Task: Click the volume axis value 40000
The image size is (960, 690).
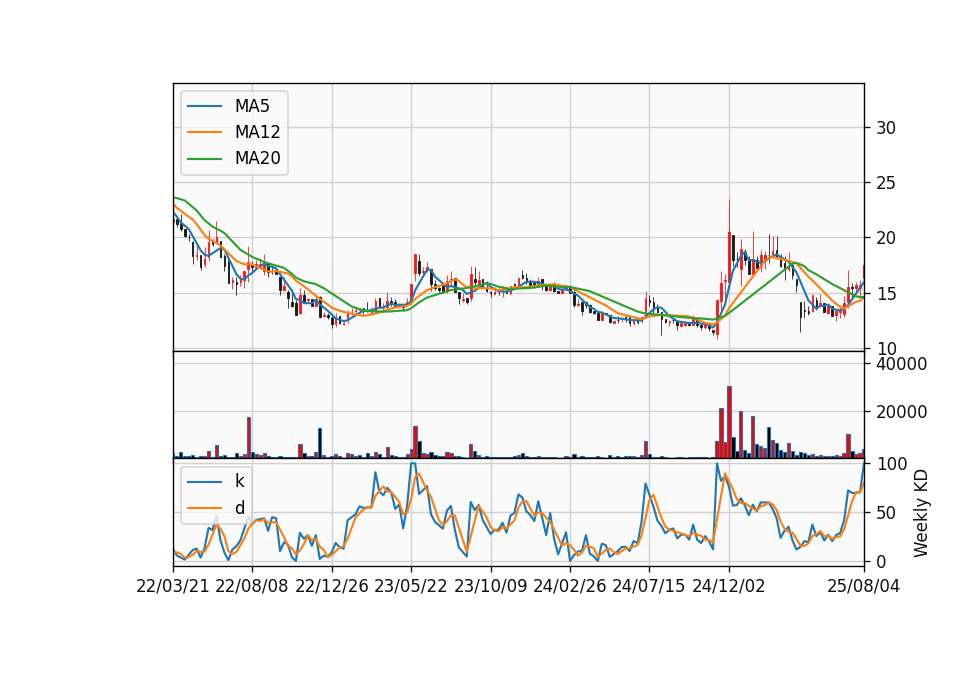Action: pos(901,364)
